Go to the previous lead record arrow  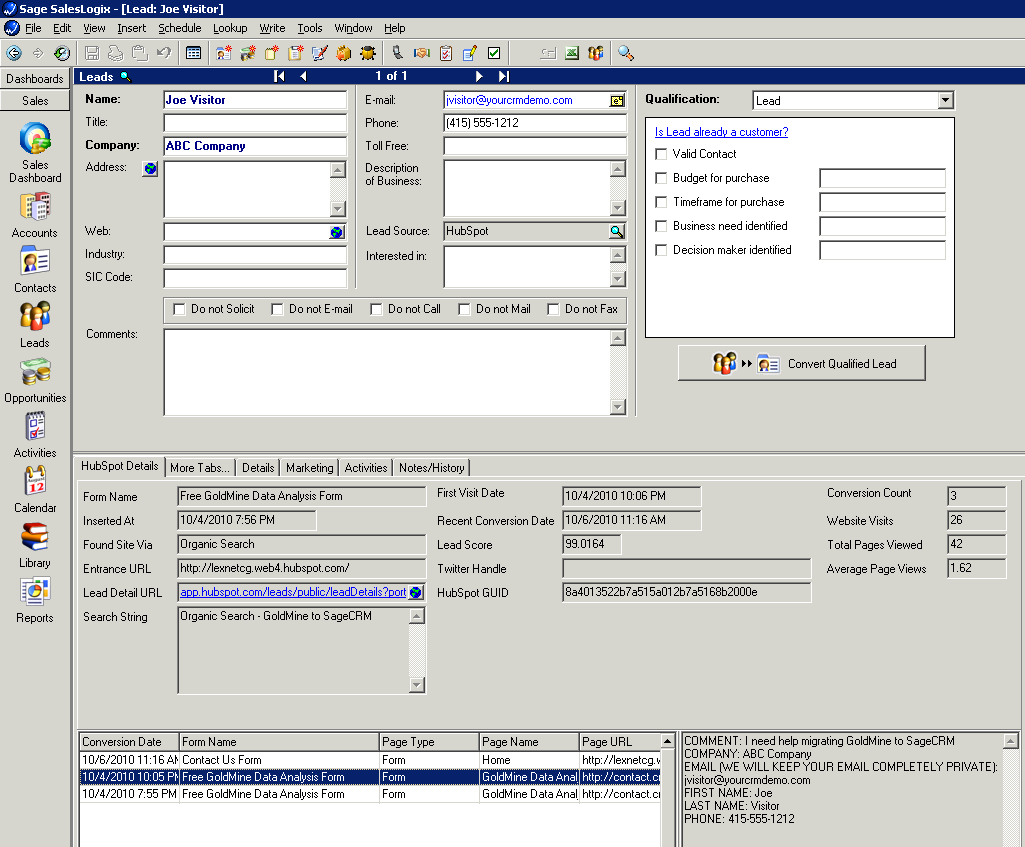tap(303, 76)
